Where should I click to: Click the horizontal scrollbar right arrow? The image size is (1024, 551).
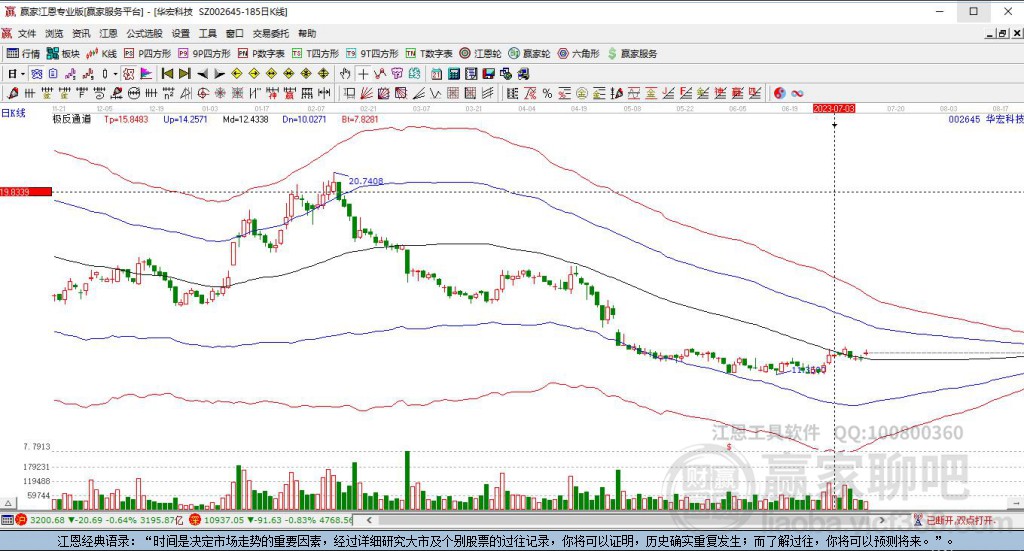click(x=882, y=520)
